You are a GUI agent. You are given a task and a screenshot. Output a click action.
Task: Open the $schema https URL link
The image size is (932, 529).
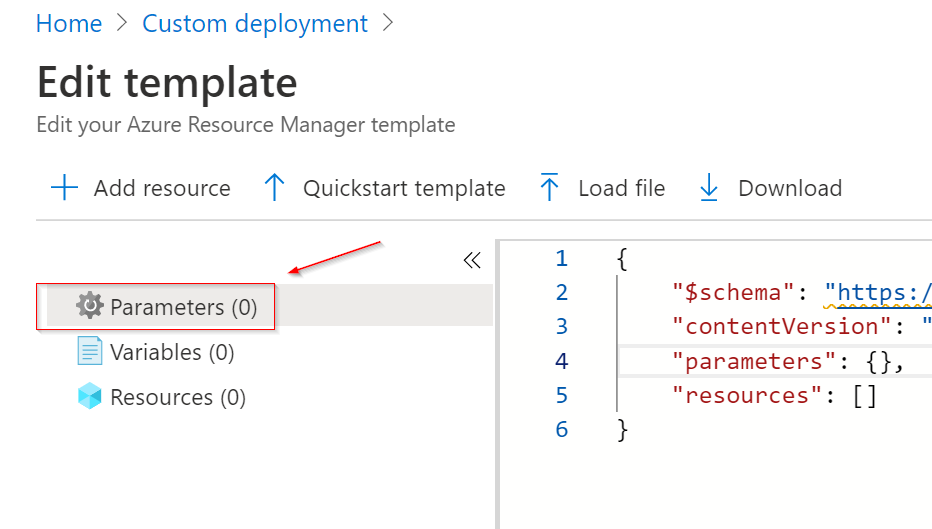tap(878, 292)
